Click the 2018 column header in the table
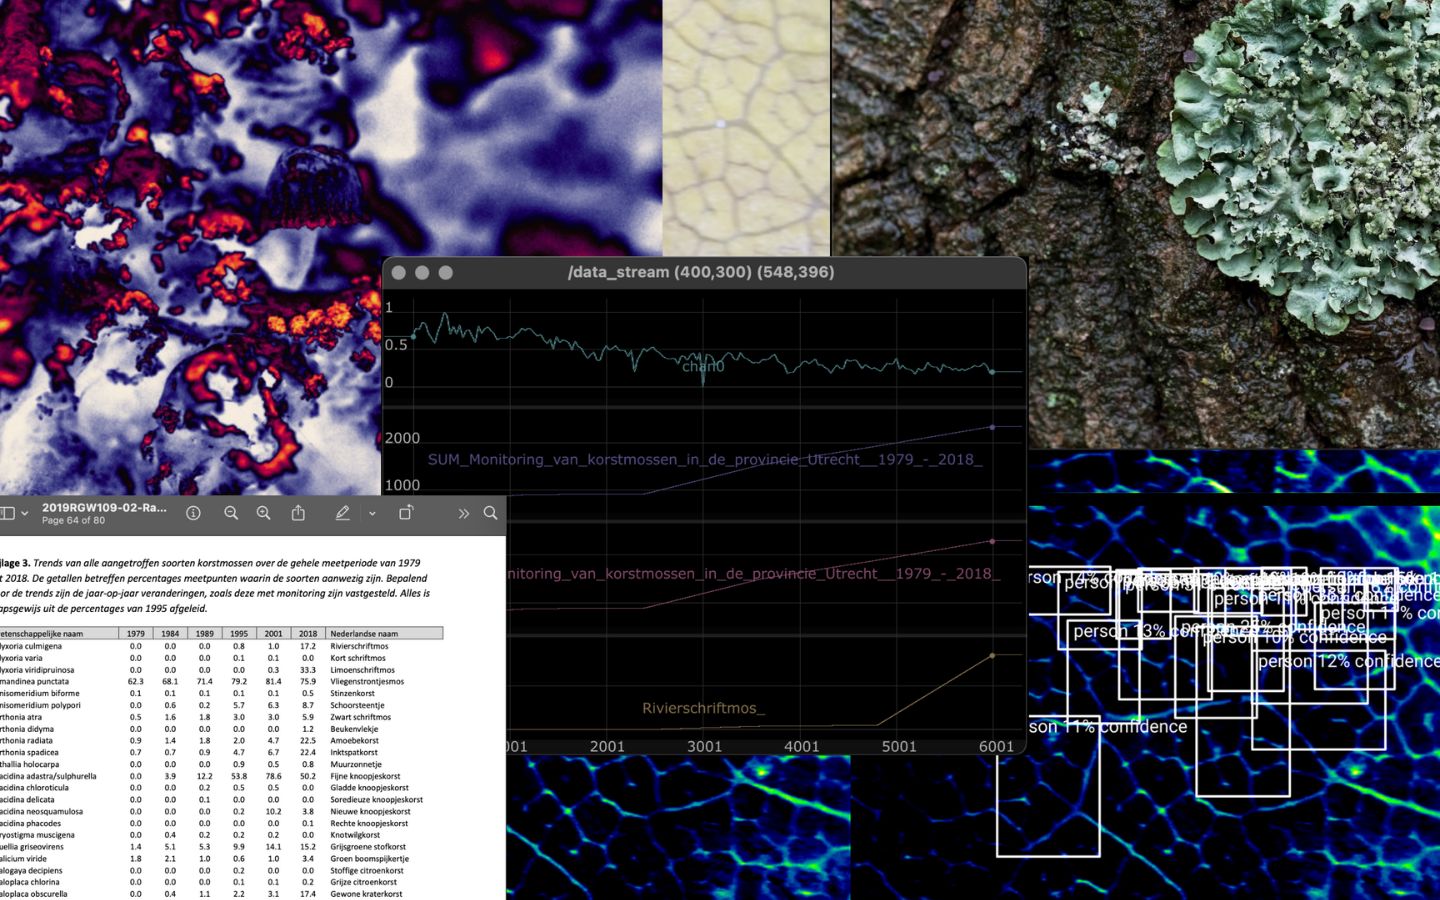Image resolution: width=1440 pixels, height=900 pixels. [308, 633]
